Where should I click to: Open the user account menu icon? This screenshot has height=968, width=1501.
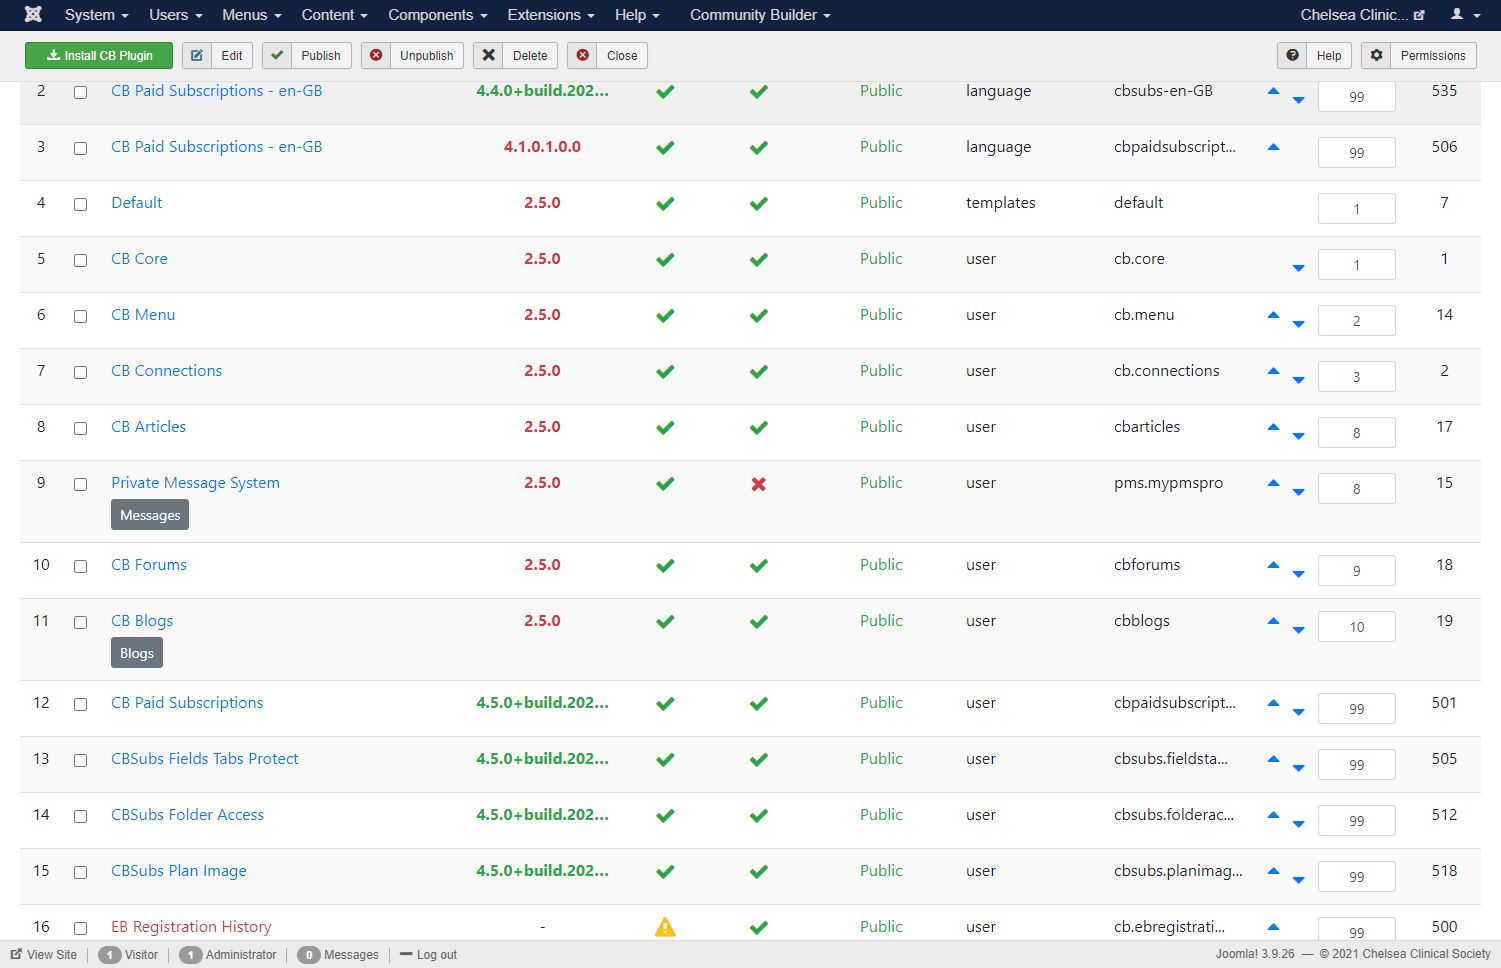pos(1465,15)
